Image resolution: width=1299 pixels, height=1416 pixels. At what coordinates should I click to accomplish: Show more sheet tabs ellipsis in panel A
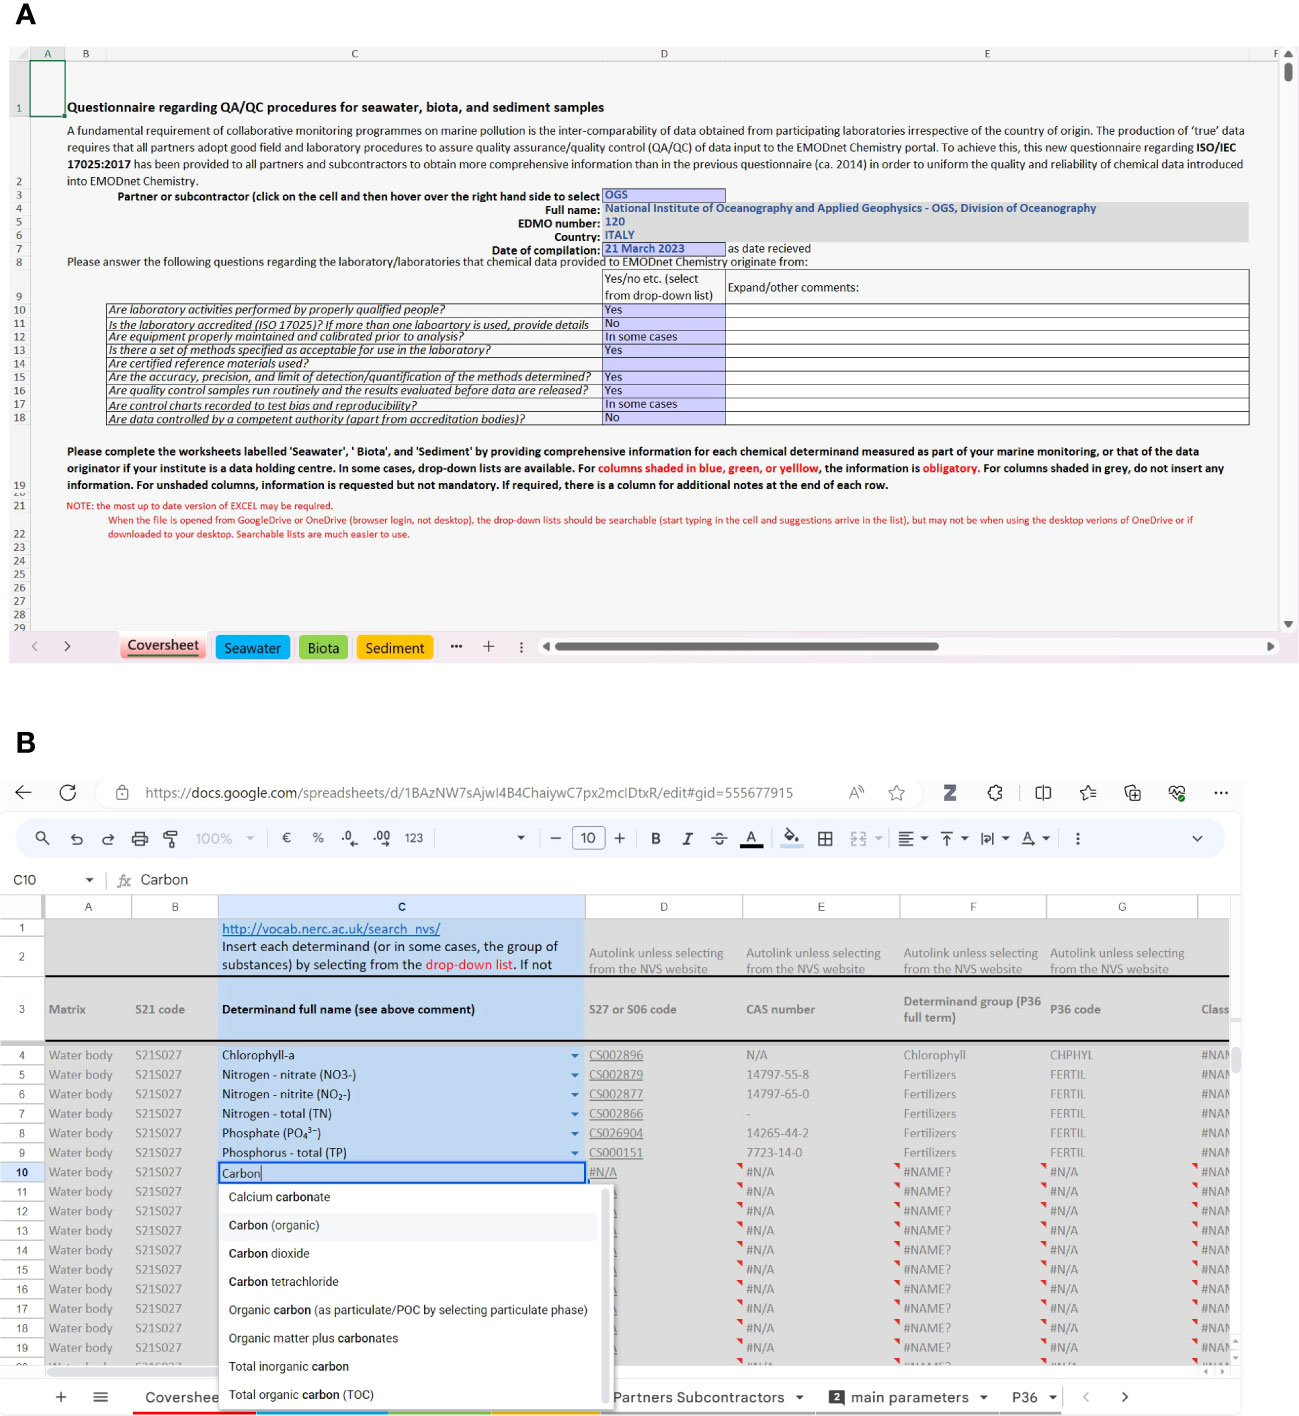point(456,647)
